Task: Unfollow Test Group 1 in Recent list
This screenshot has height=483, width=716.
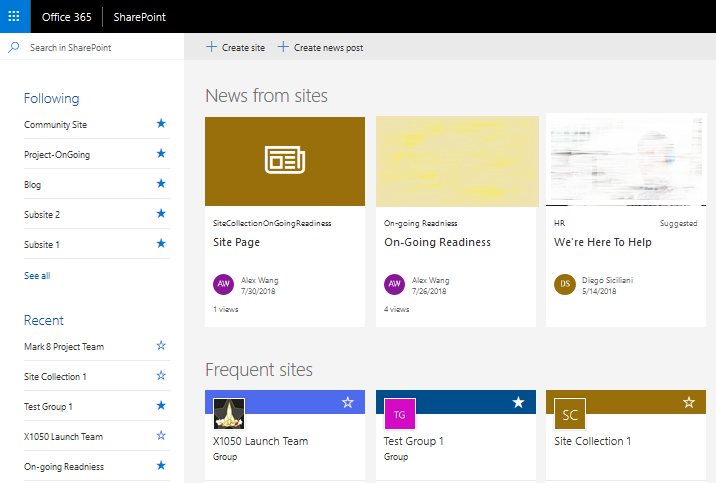Action: [161, 406]
